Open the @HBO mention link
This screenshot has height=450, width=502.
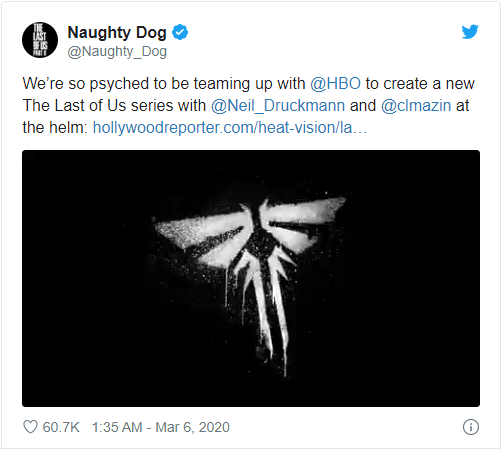[x=335, y=83]
